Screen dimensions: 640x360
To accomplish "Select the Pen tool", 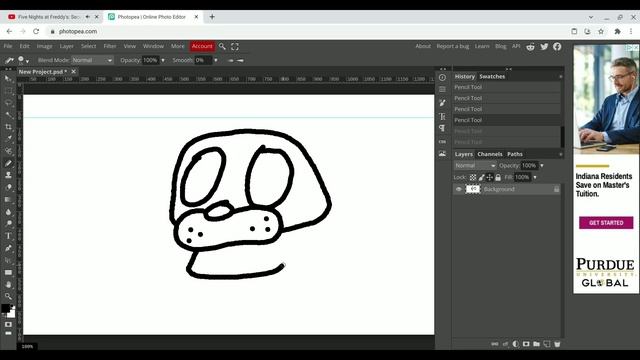I will click(8, 248).
